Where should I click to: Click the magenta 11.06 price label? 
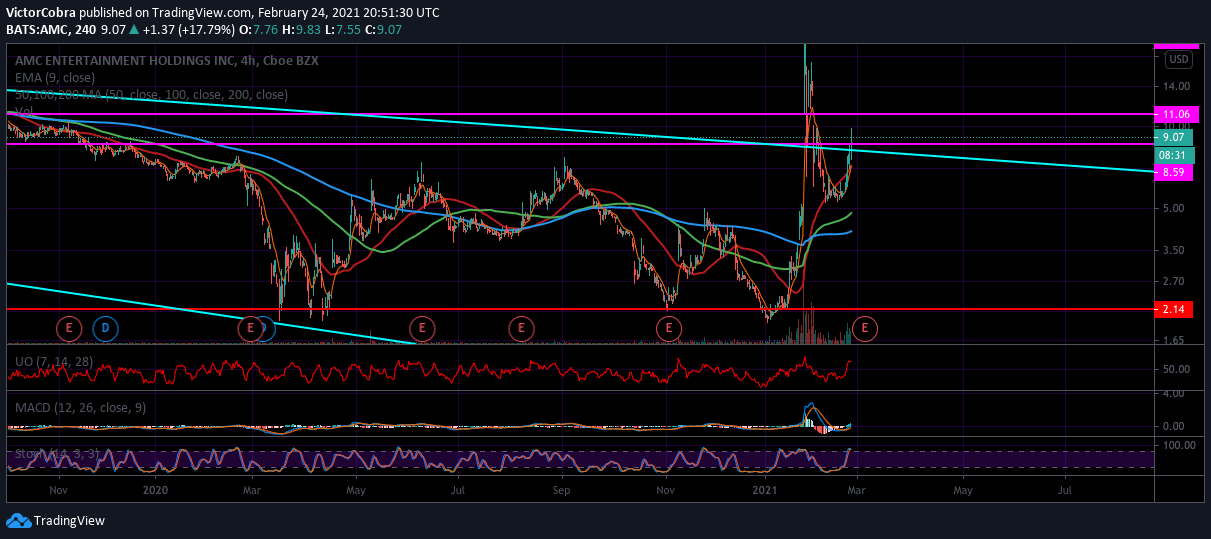point(1176,116)
